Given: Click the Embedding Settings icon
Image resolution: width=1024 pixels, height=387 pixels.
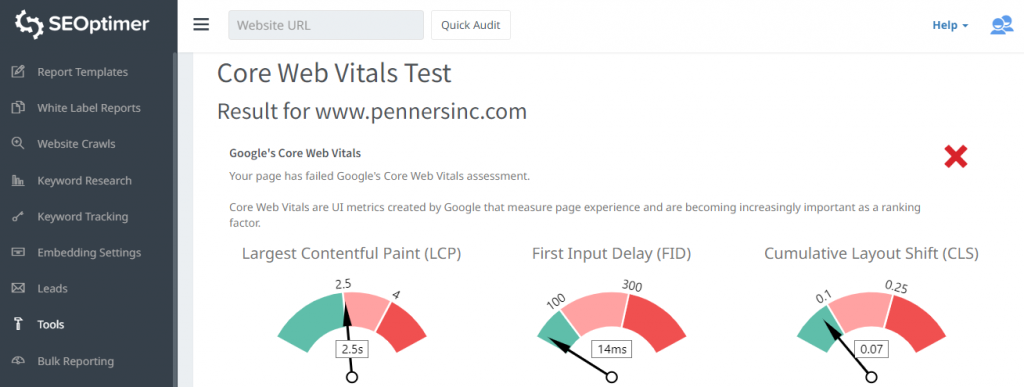Looking at the screenshot, I should click(18, 253).
